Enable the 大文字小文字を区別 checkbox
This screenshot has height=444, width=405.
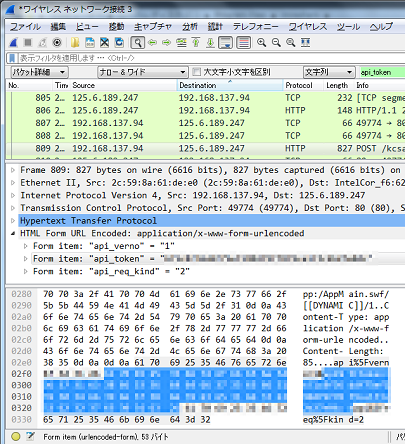[197, 72]
